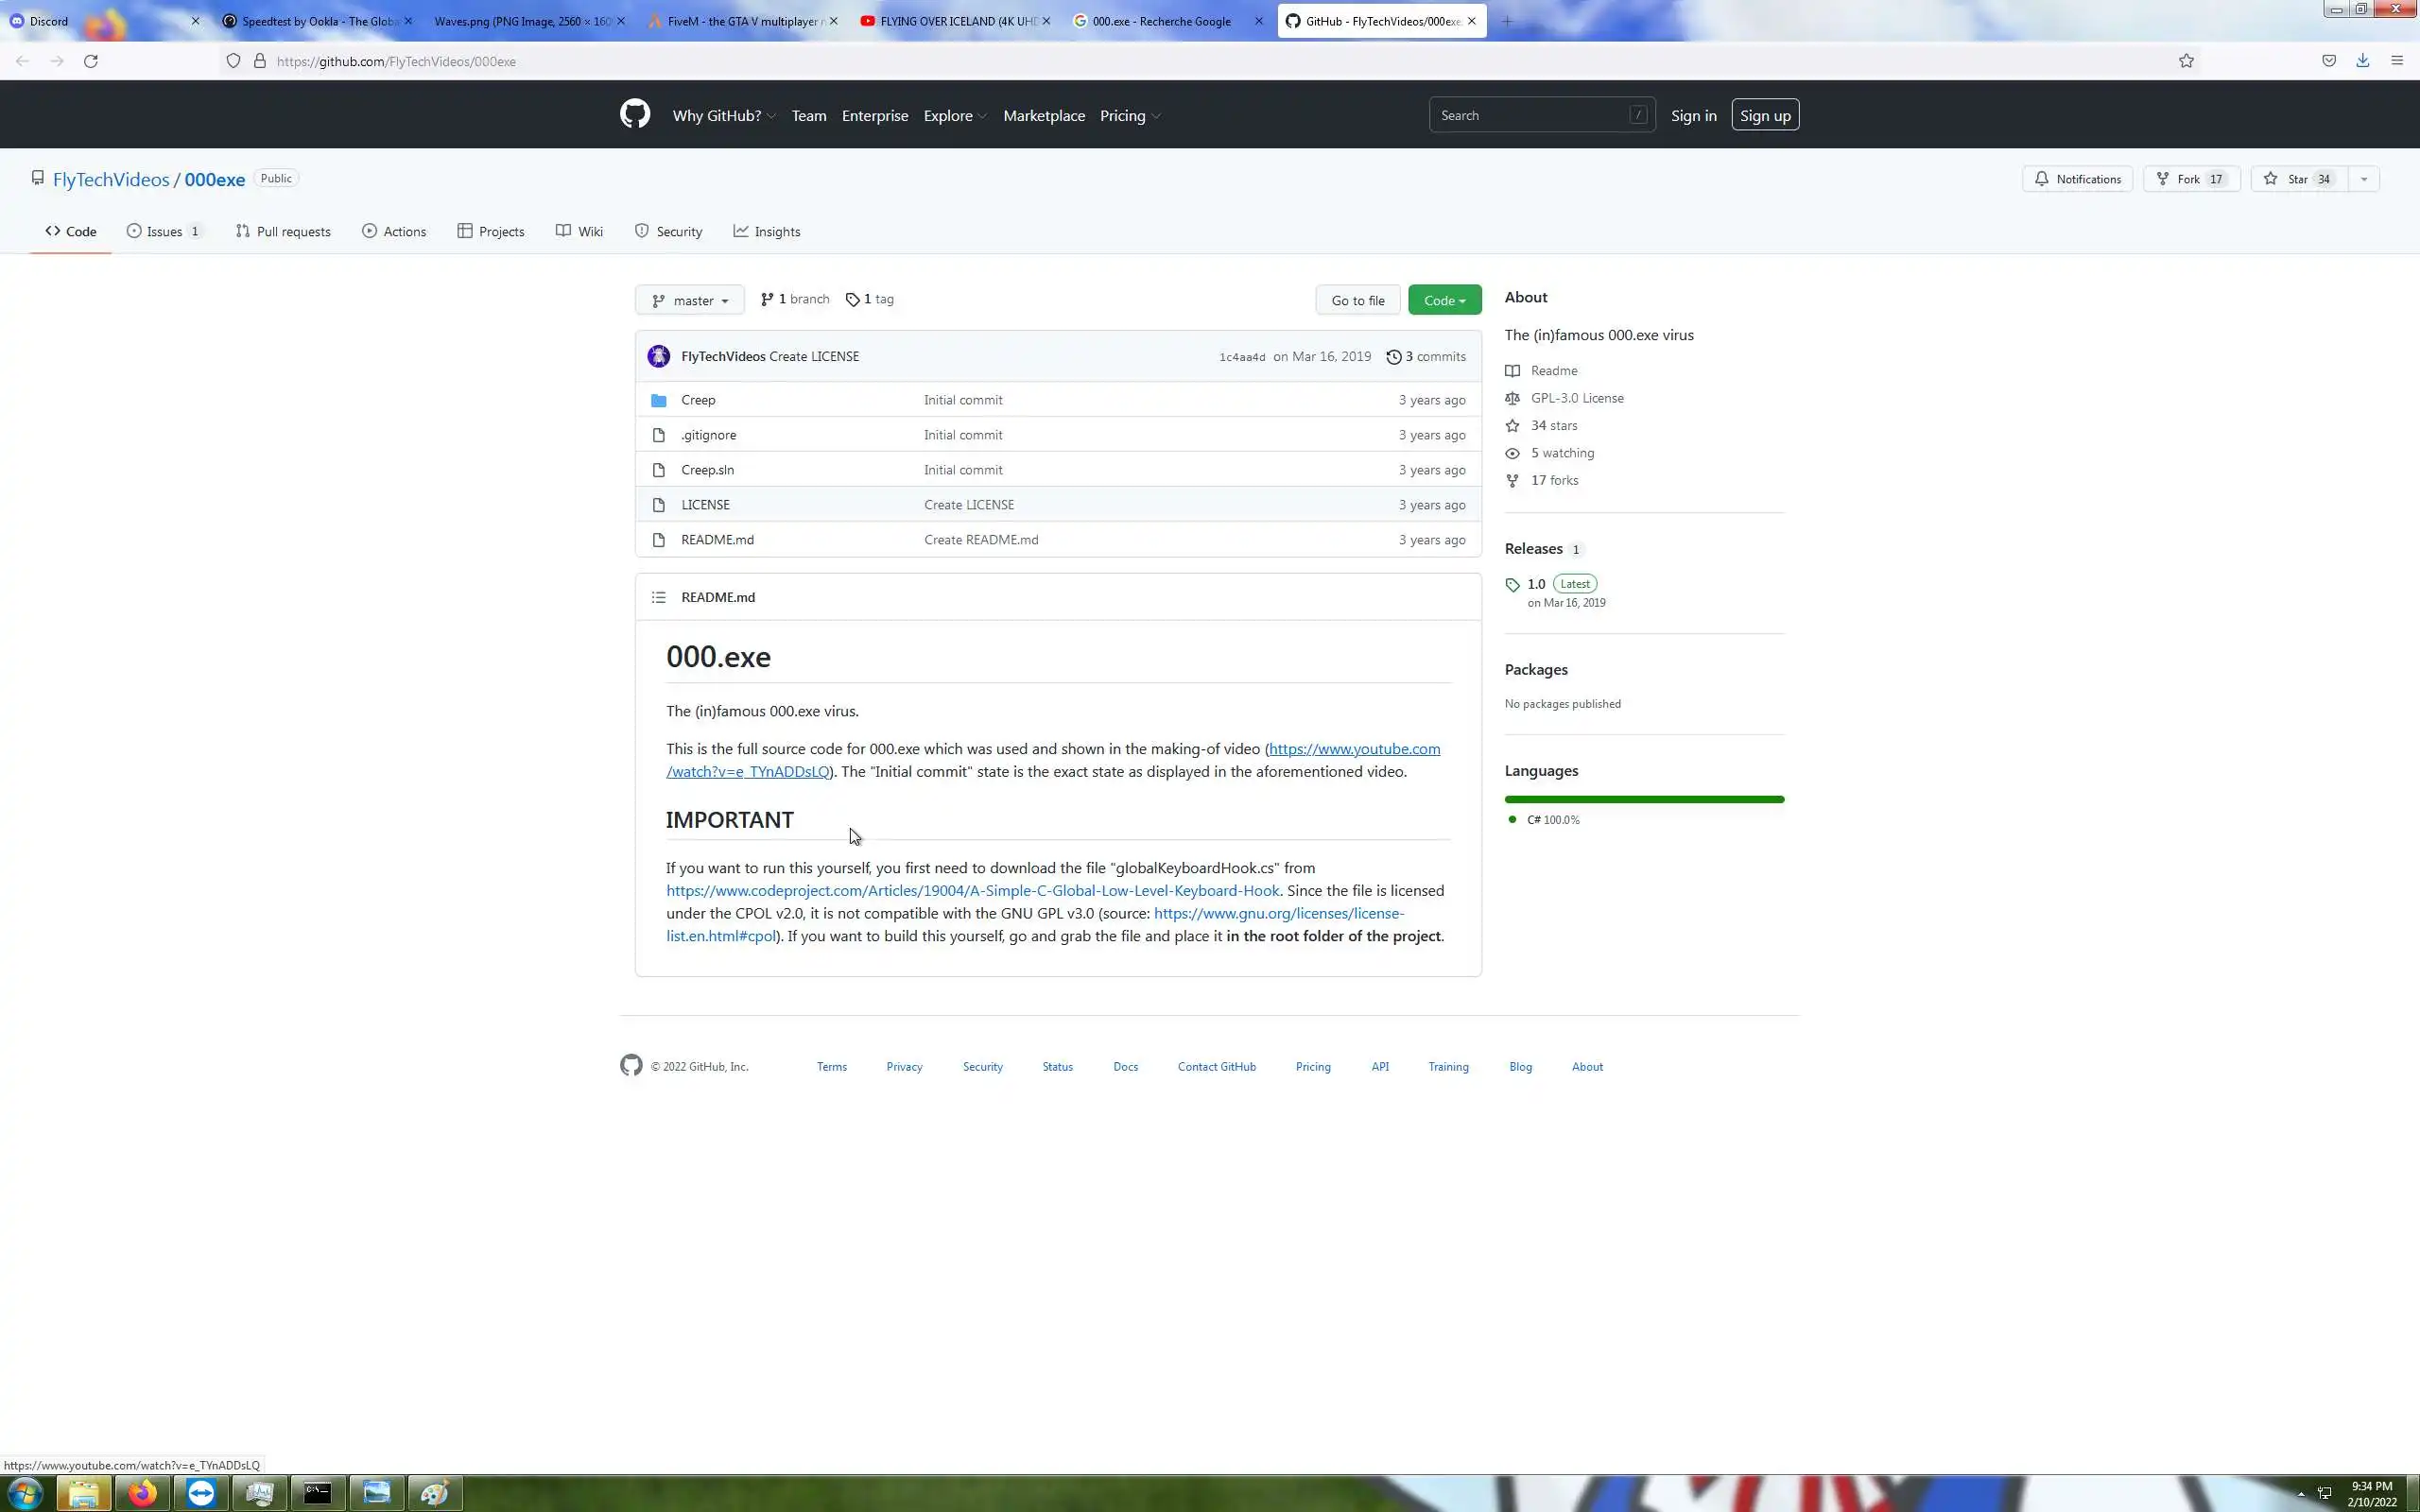
Task: Open the Creep folder
Action: (x=698, y=400)
